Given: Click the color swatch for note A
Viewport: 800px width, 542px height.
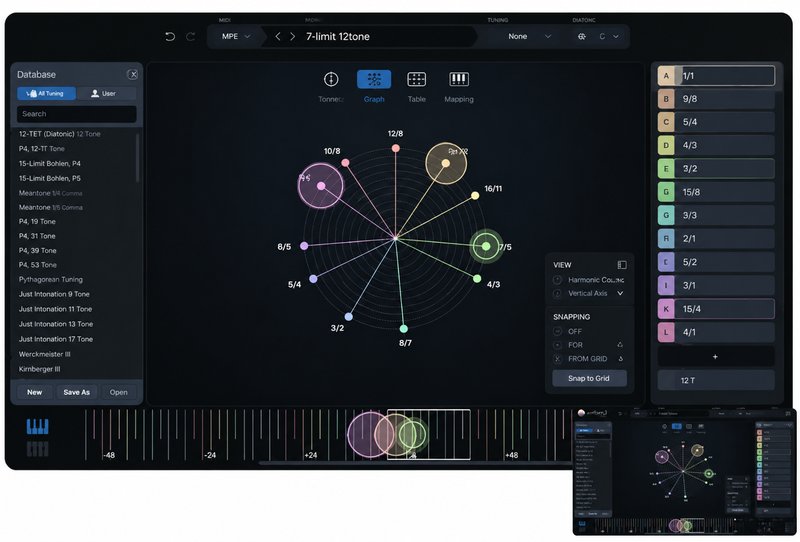Looking at the screenshot, I should coord(666,76).
